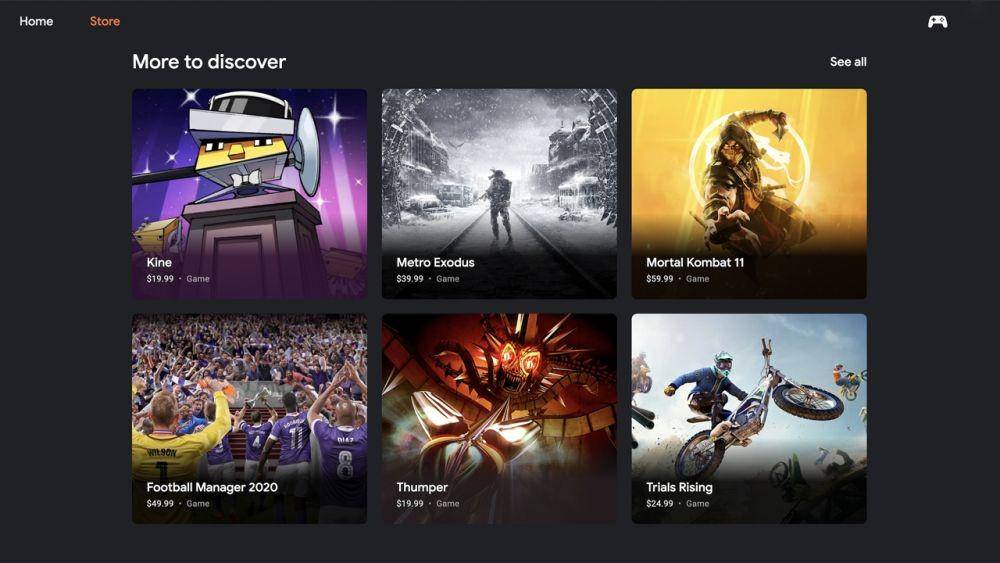1000x563 pixels.
Task: Click the Football Manager 2020 title
Action: click(212, 487)
